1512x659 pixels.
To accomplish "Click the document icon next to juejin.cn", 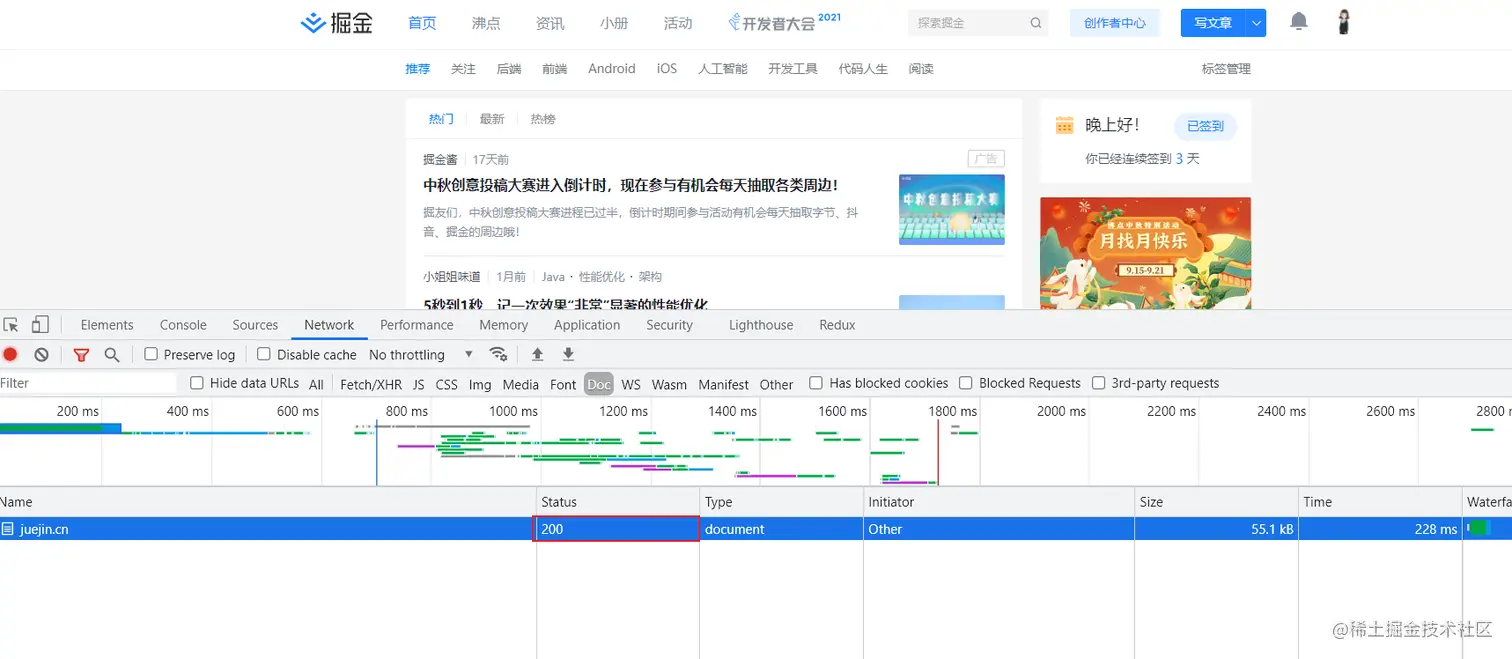I will 8,529.
